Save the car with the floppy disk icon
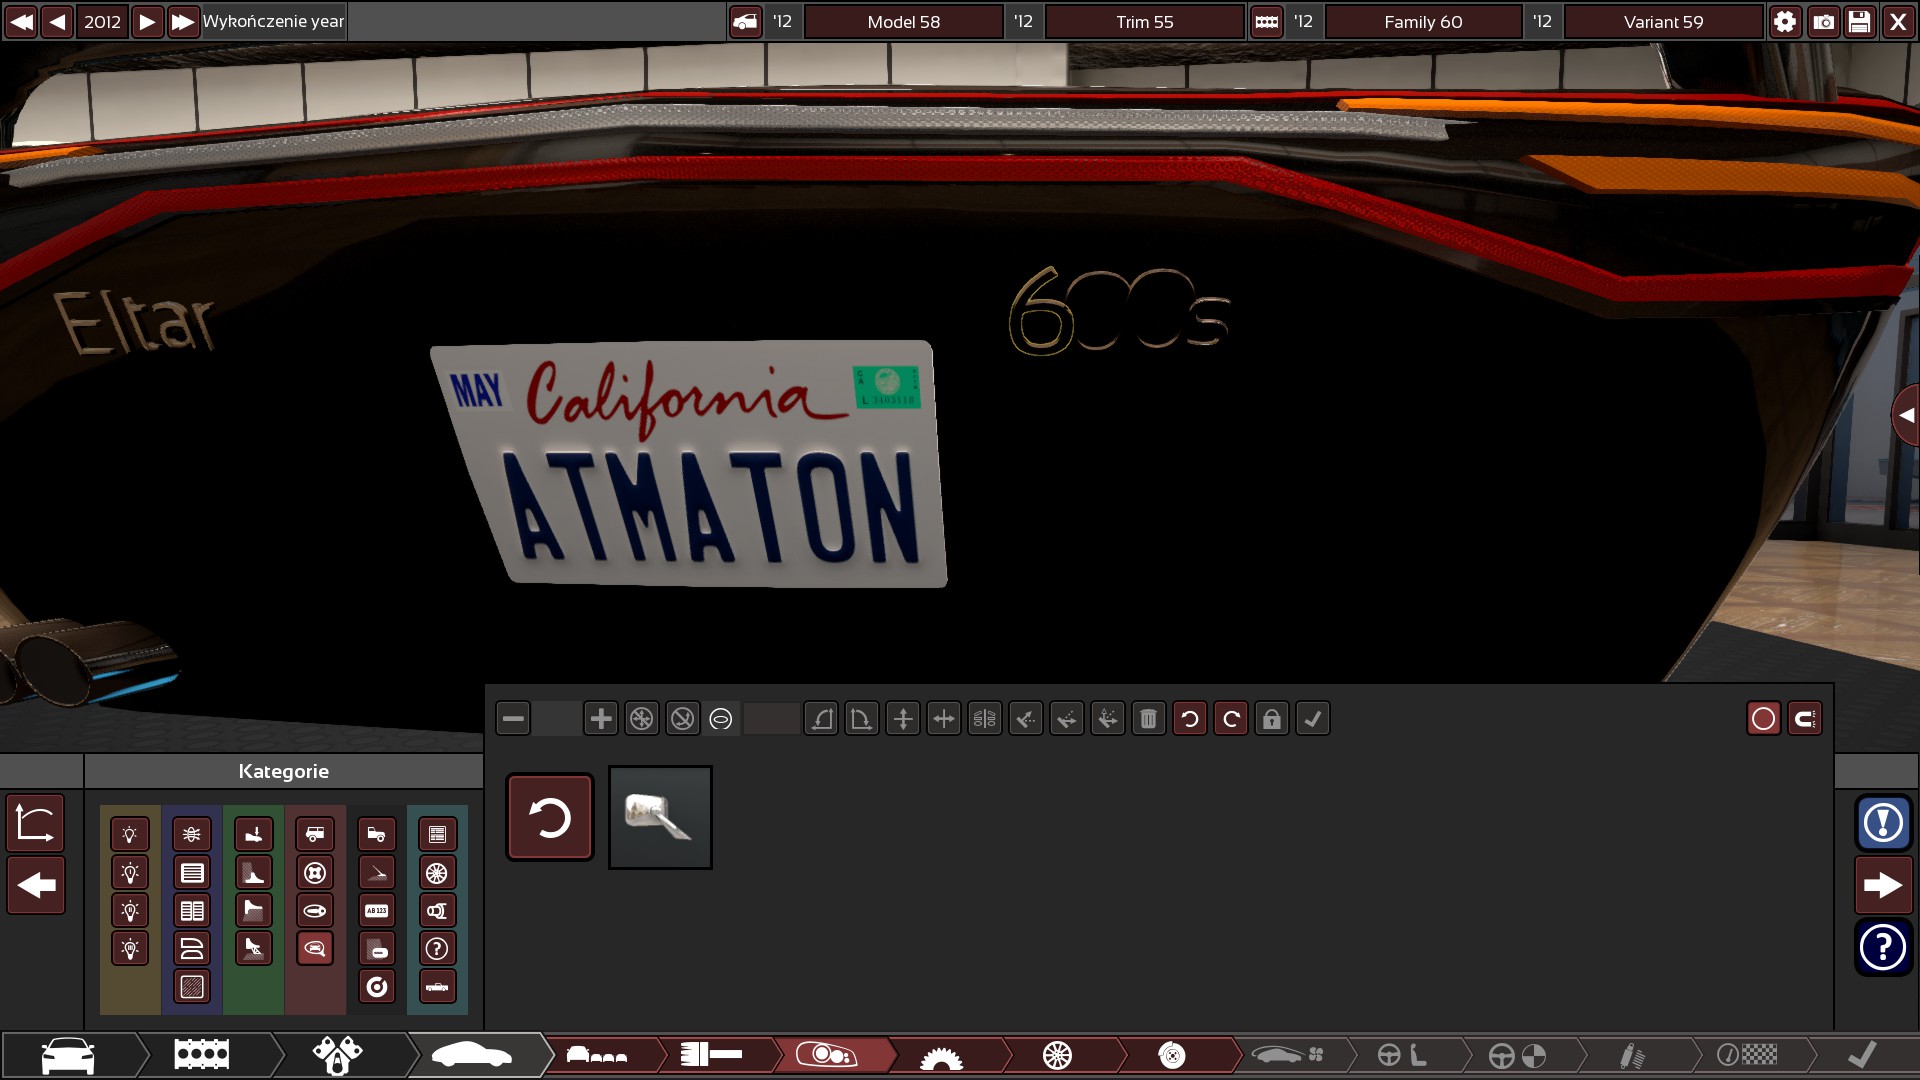Image resolution: width=1920 pixels, height=1080 pixels. [1860, 22]
